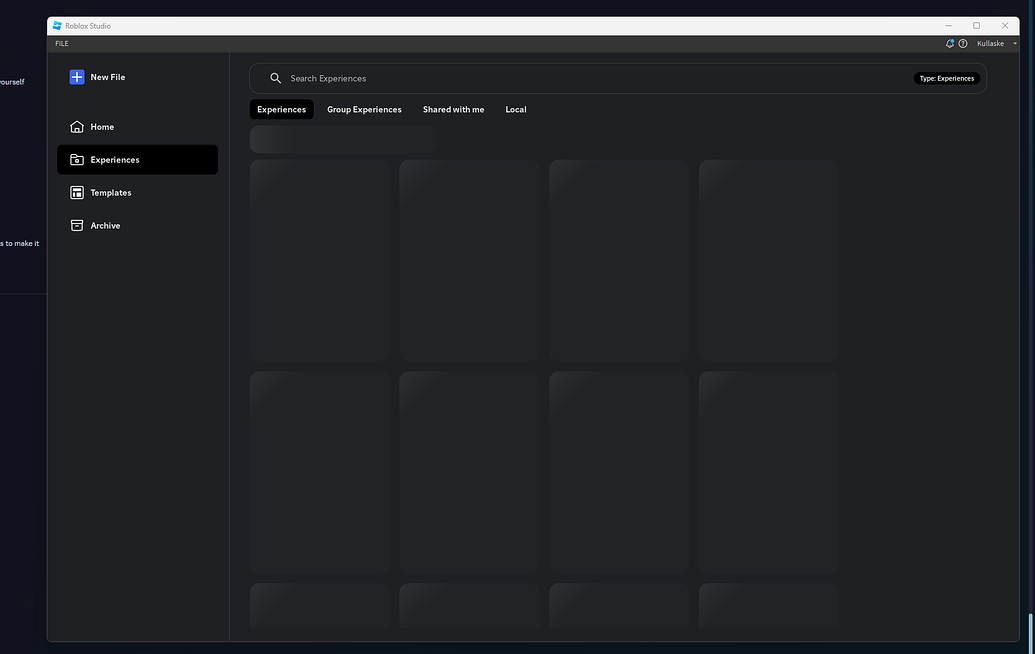This screenshot has height=654, width=1035.
Task: Go to Home in the sidebar
Action: point(137,127)
